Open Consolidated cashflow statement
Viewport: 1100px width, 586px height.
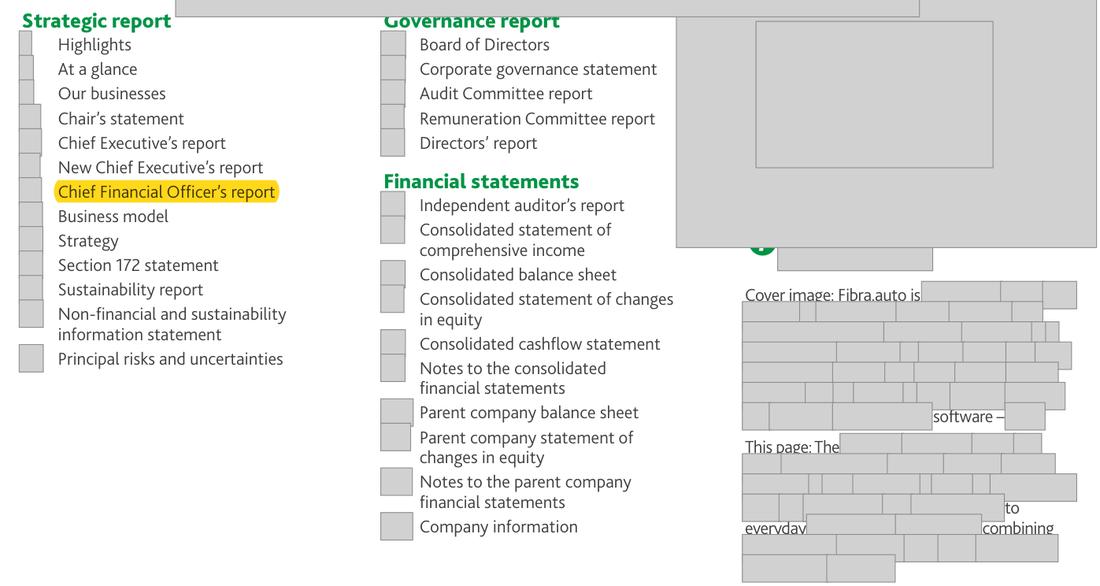pos(540,345)
